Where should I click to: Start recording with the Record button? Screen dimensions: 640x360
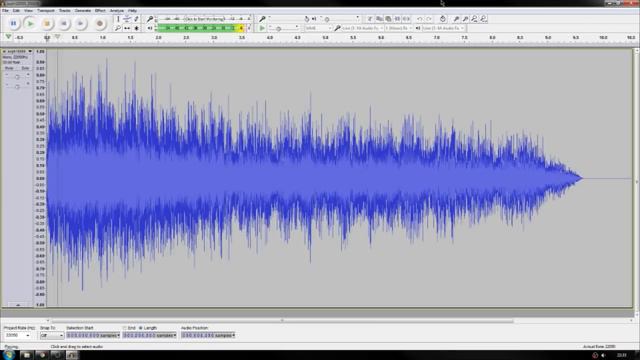[x=99, y=24]
